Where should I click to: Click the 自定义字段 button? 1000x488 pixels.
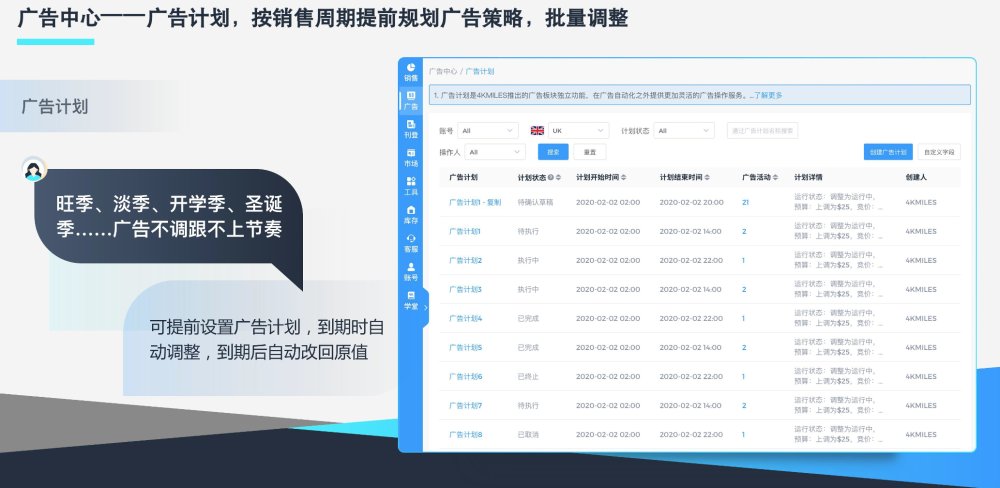coord(939,152)
